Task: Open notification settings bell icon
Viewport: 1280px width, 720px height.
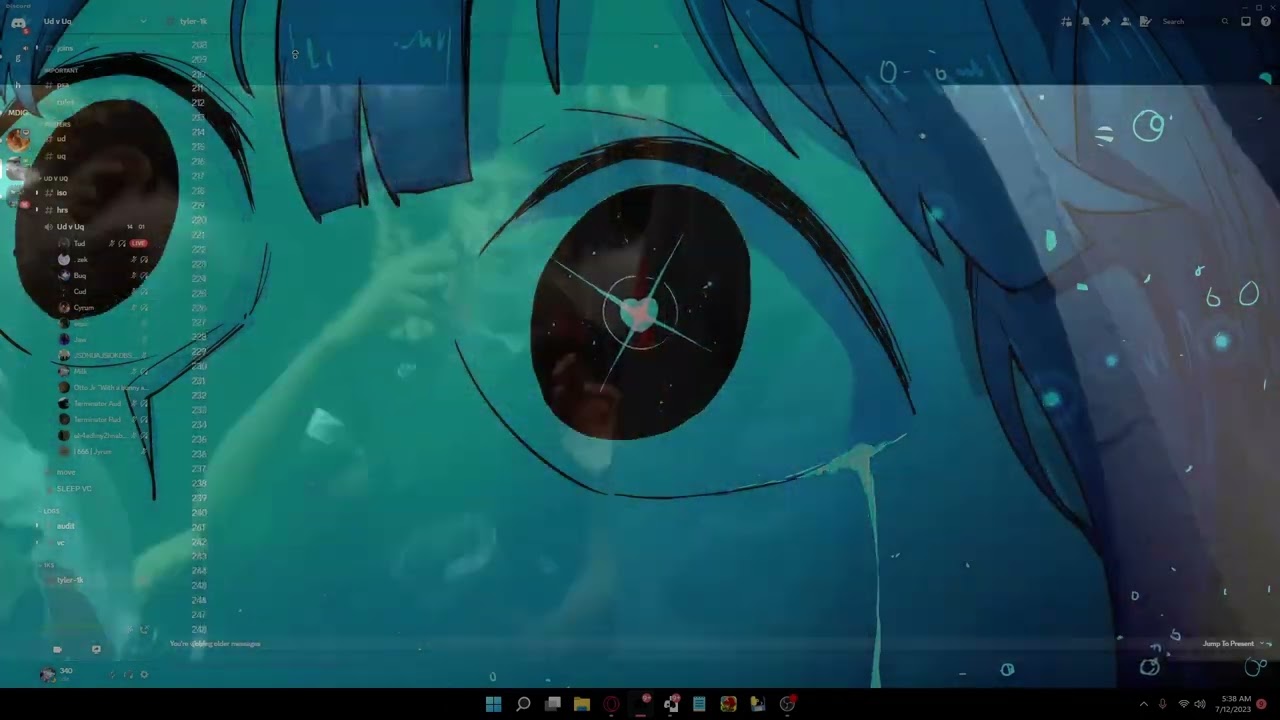Action: (1086, 21)
